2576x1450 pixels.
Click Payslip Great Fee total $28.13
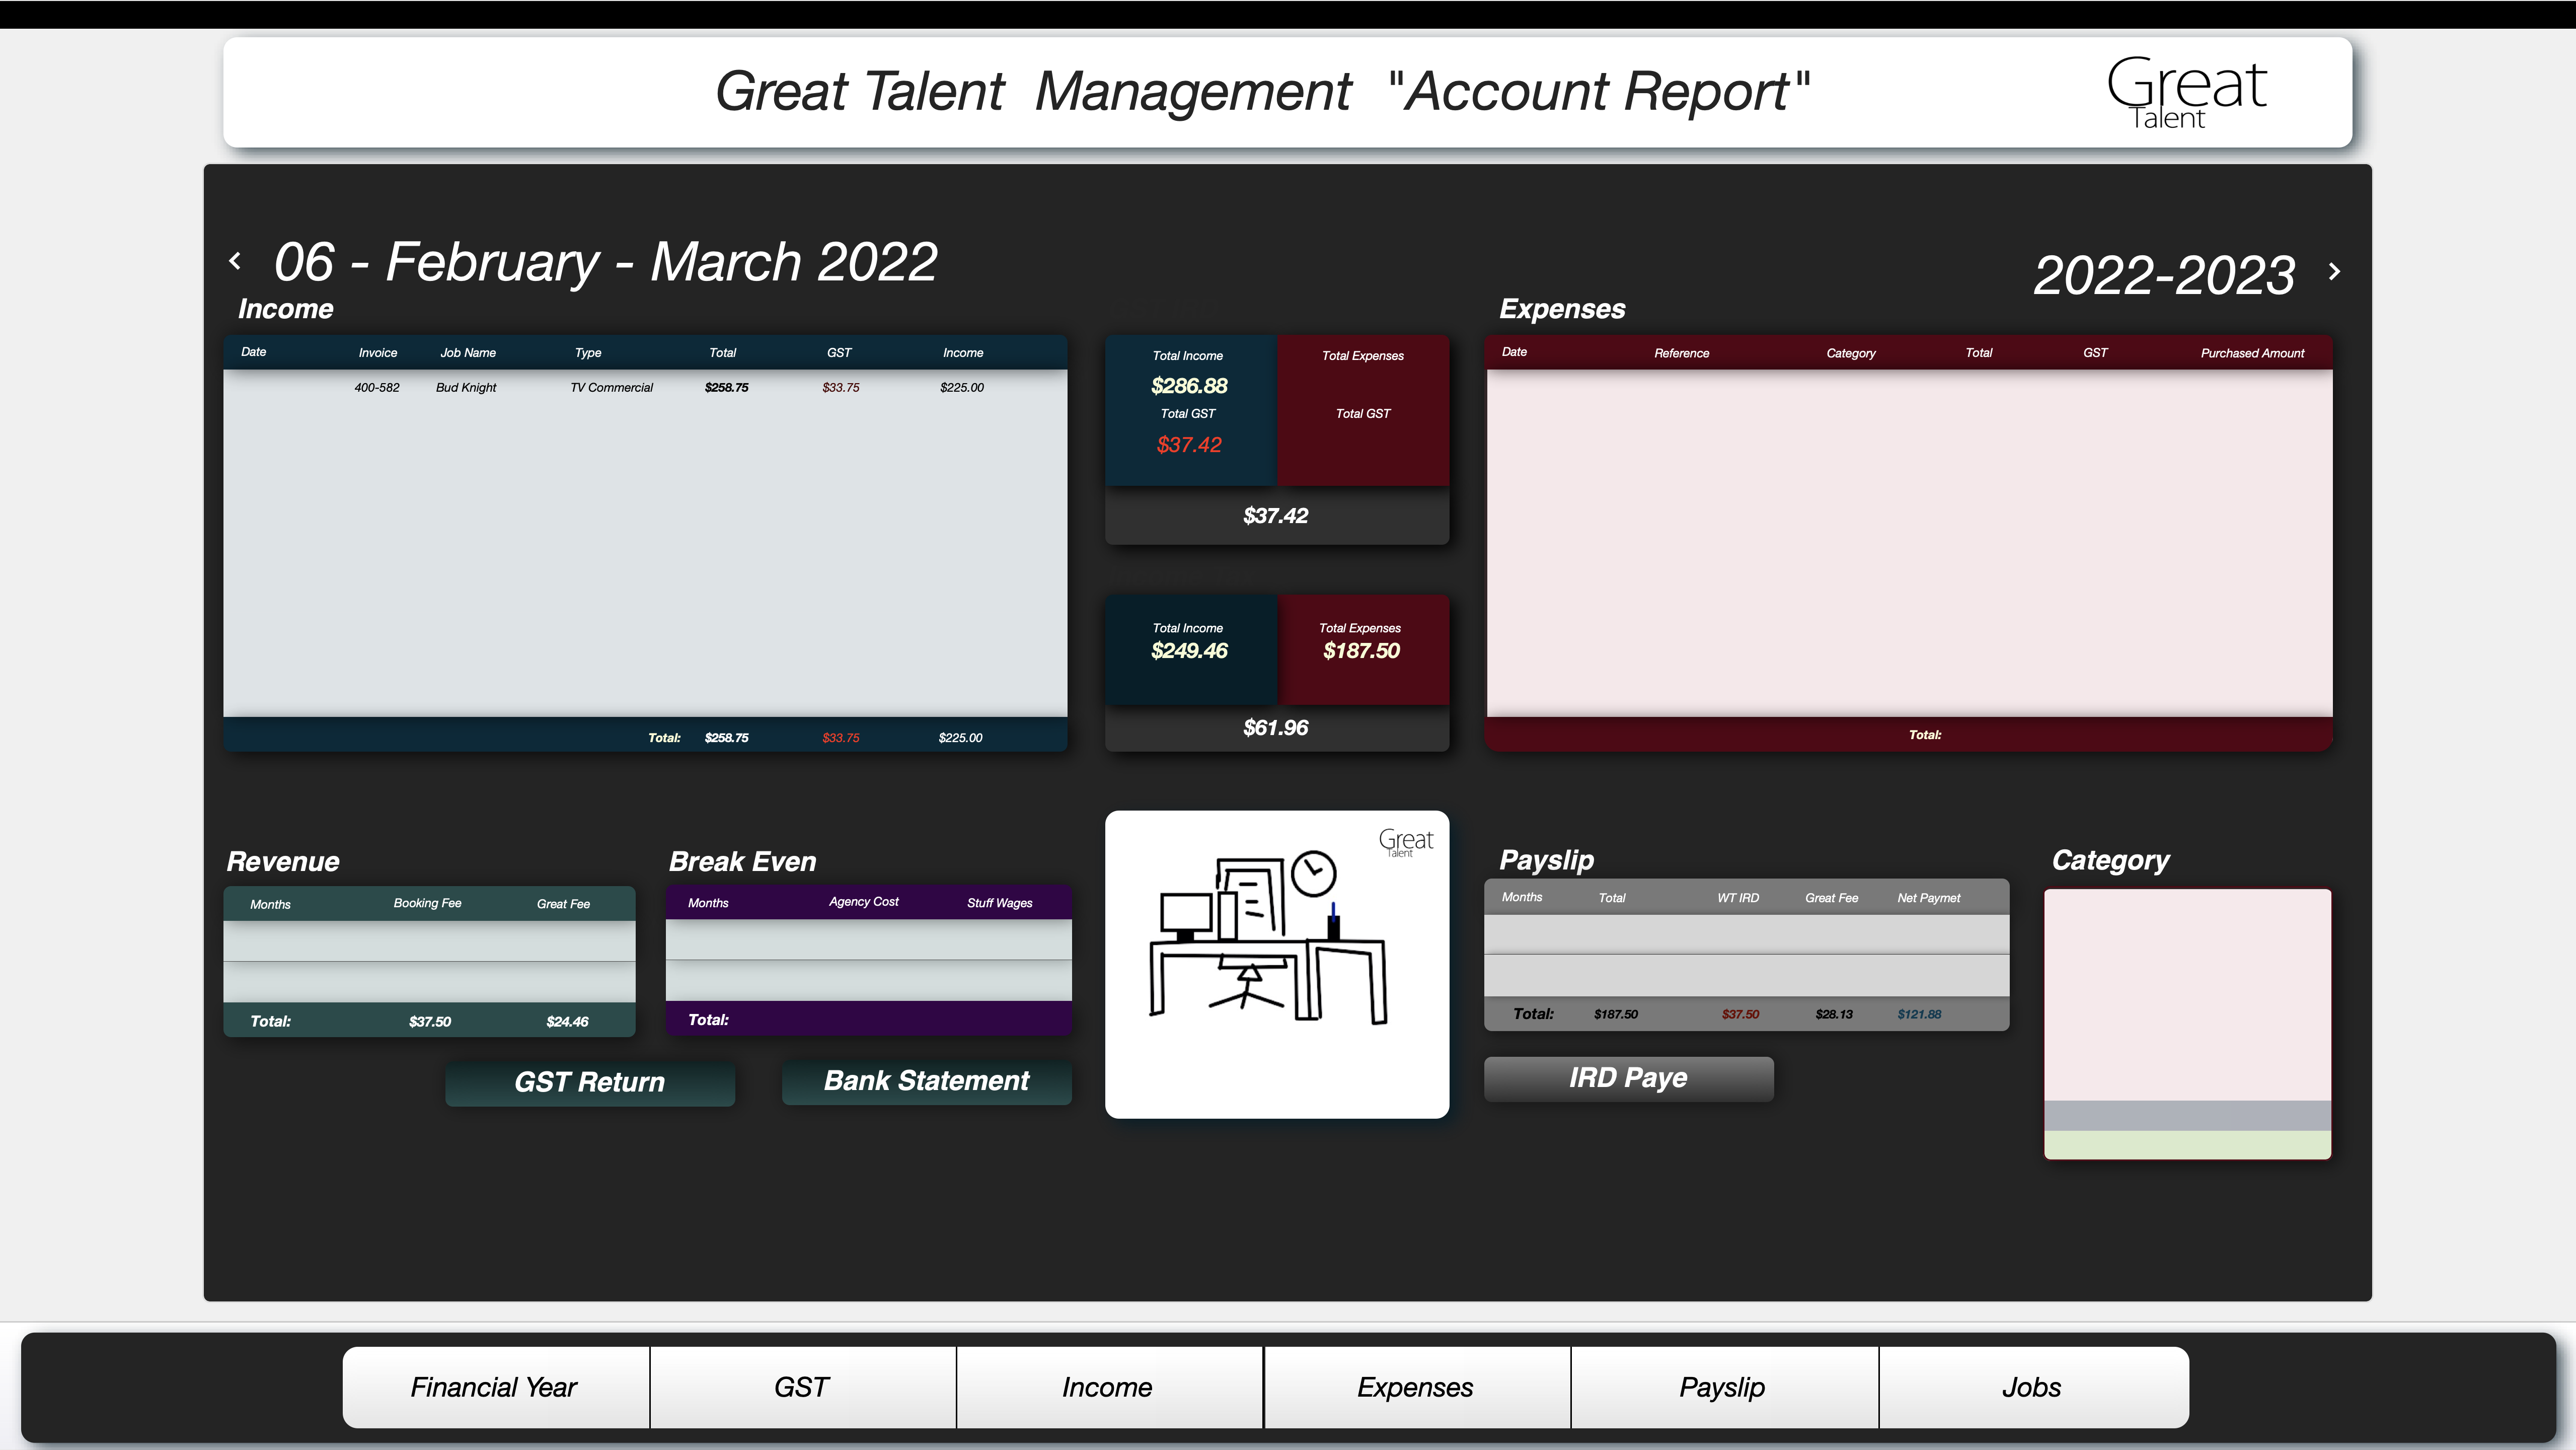tap(1834, 1014)
